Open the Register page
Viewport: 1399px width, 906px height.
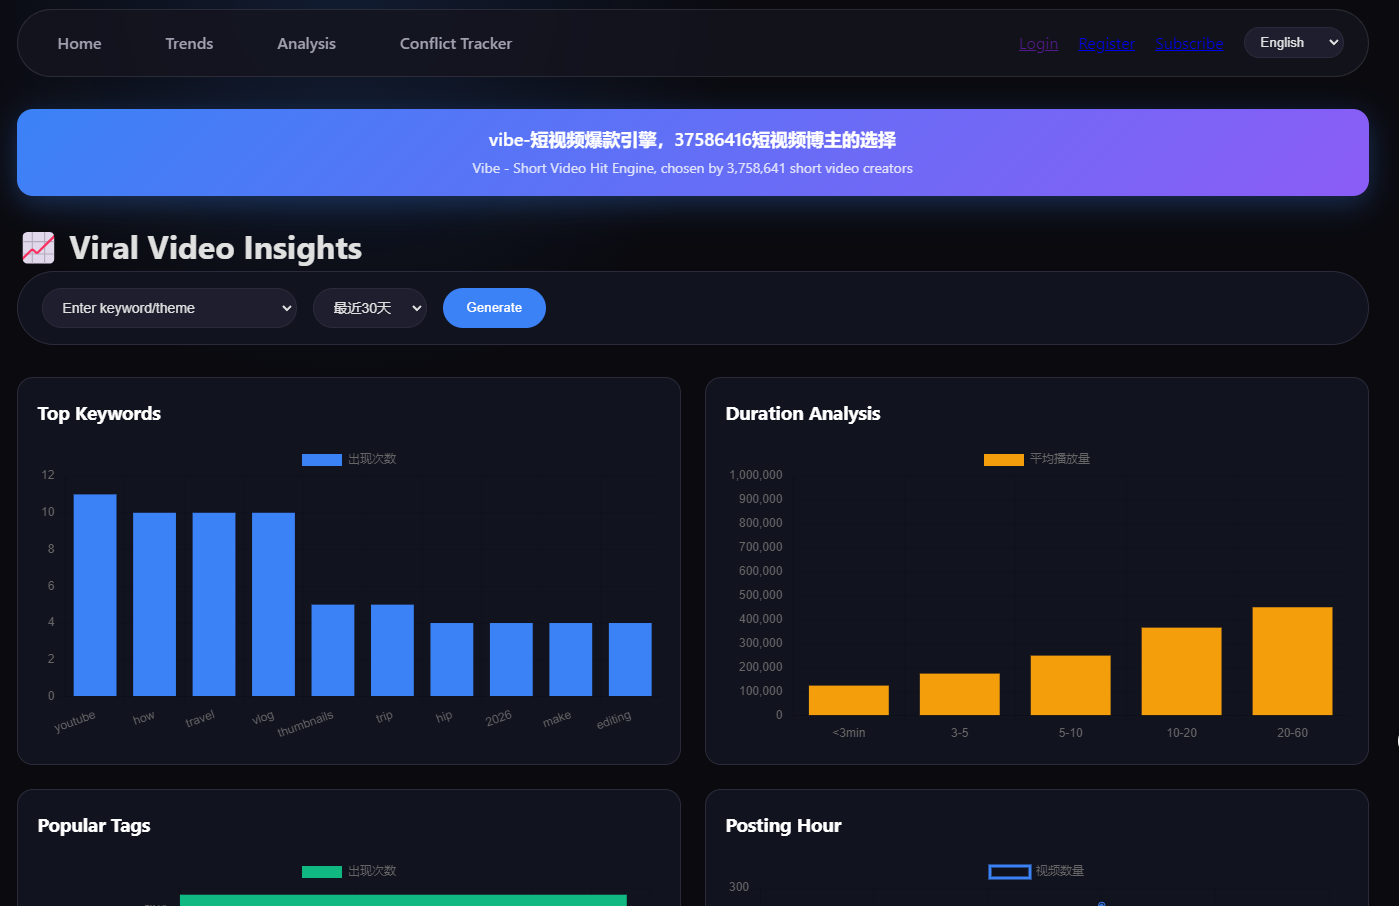click(1106, 43)
